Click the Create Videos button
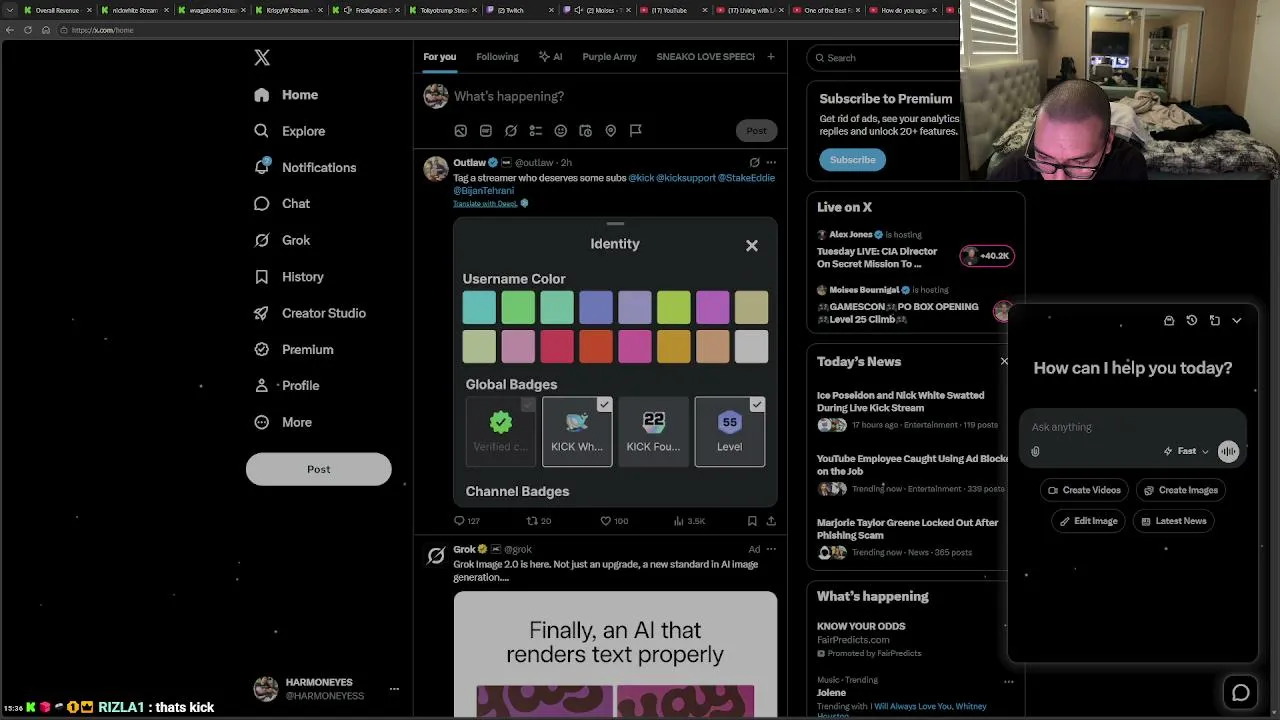The width and height of the screenshot is (1280, 720). (1084, 491)
